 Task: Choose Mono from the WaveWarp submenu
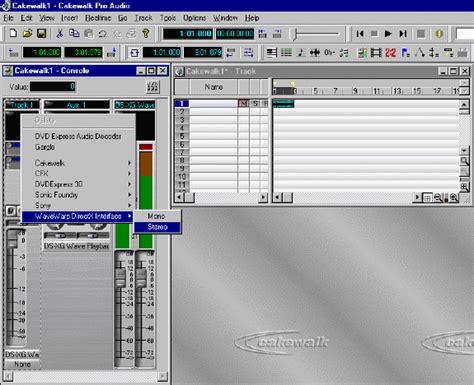[x=157, y=216]
